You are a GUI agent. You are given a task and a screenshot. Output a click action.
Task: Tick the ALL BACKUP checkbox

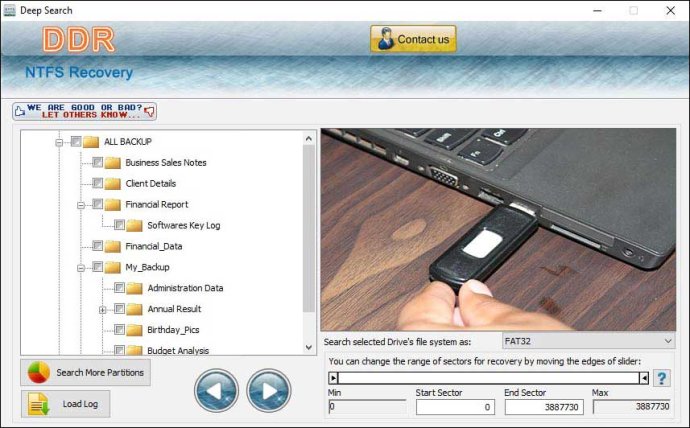(x=76, y=141)
